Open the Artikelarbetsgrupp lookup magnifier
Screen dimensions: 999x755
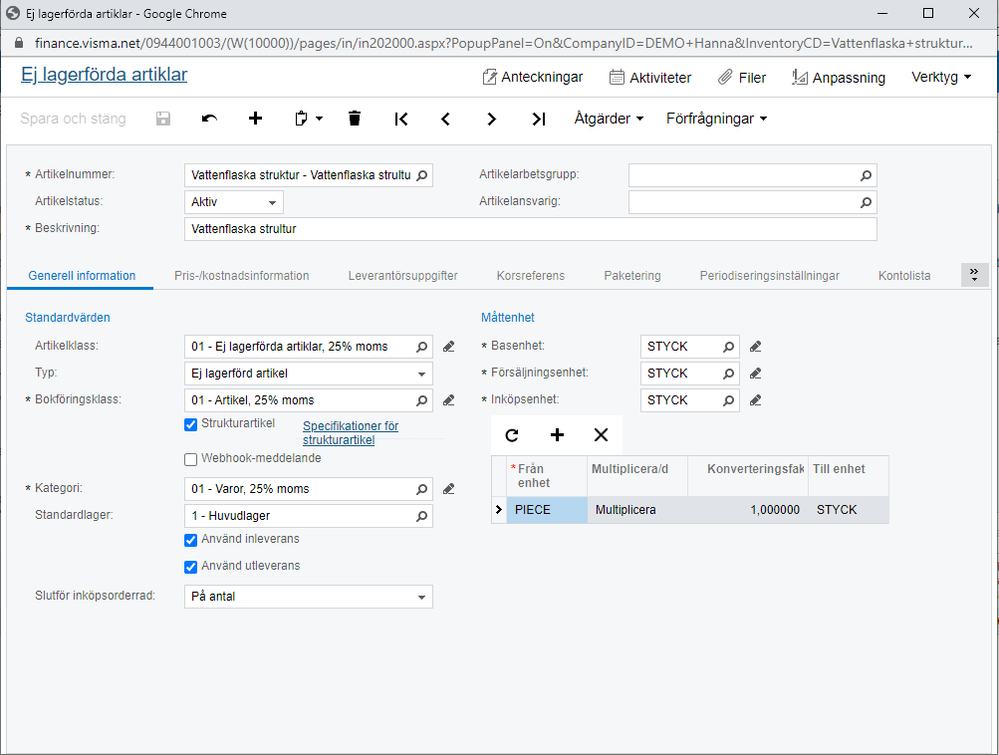coord(865,175)
